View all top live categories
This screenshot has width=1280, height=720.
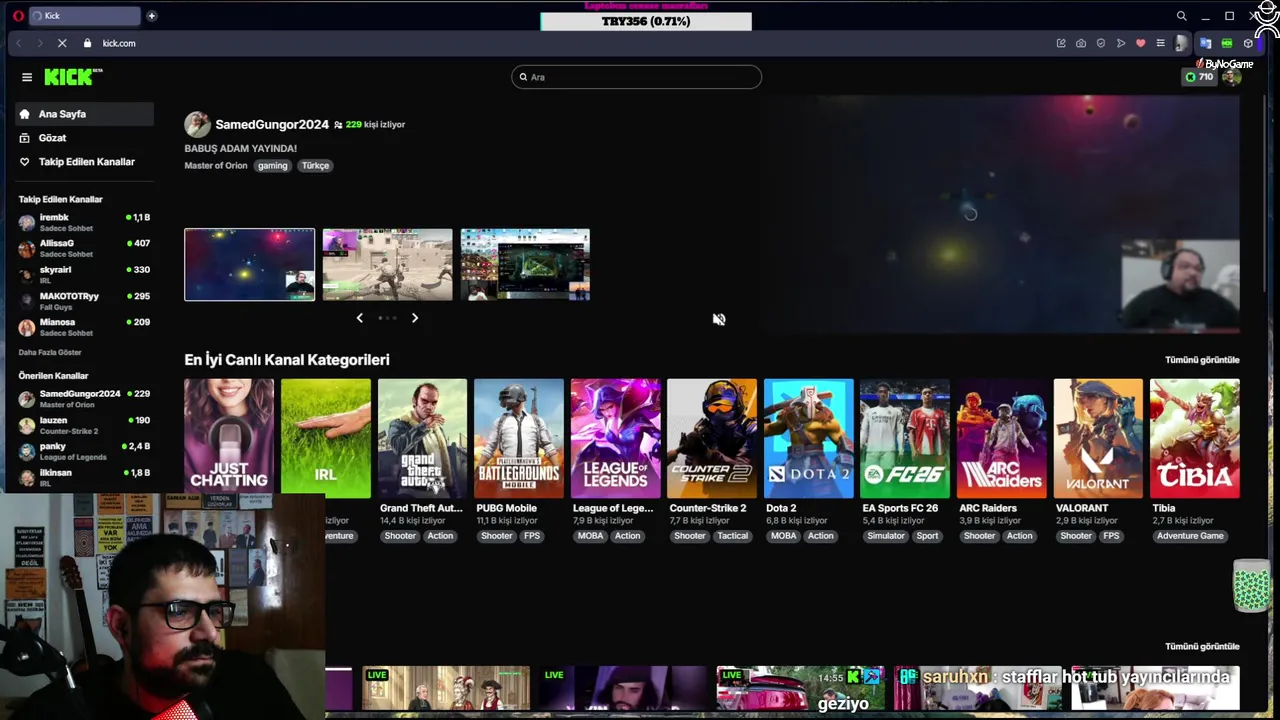coord(1202,360)
